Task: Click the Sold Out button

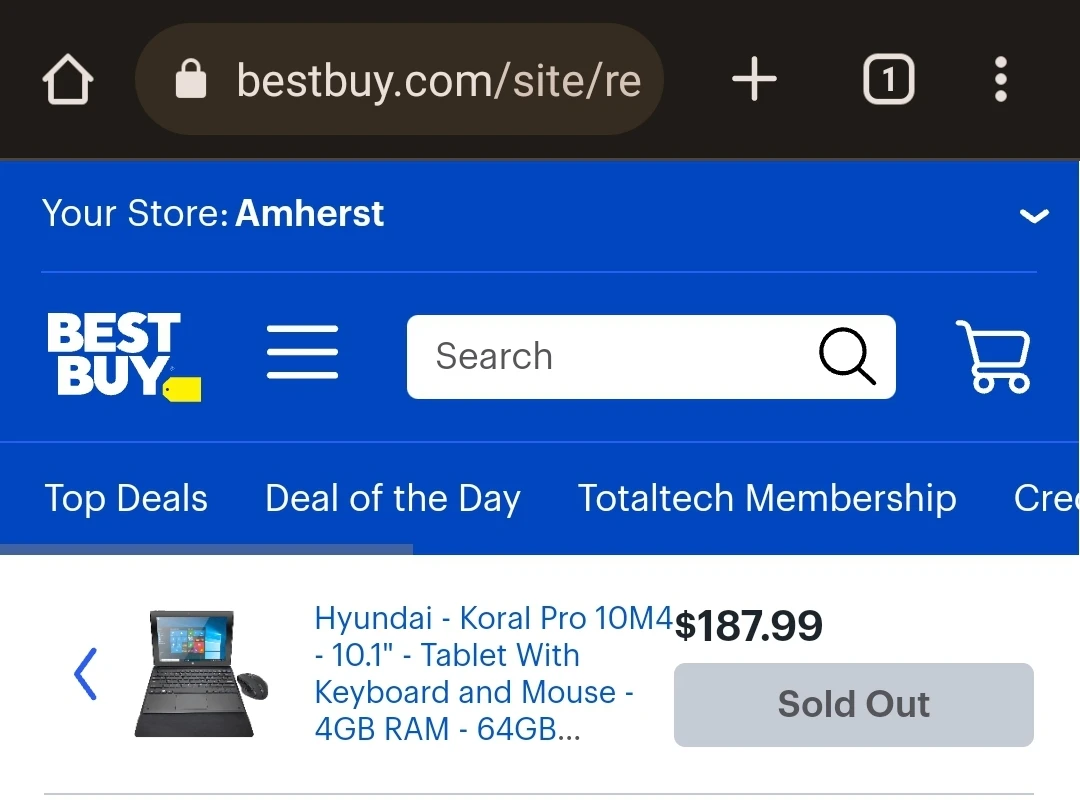Action: click(853, 704)
